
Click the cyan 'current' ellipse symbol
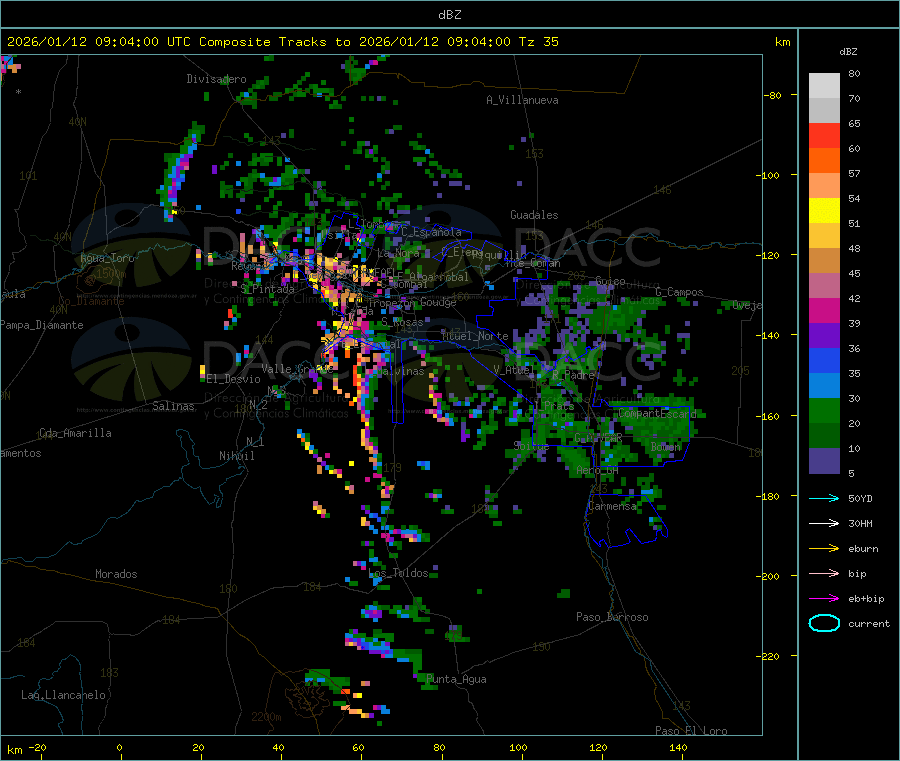click(824, 623)
